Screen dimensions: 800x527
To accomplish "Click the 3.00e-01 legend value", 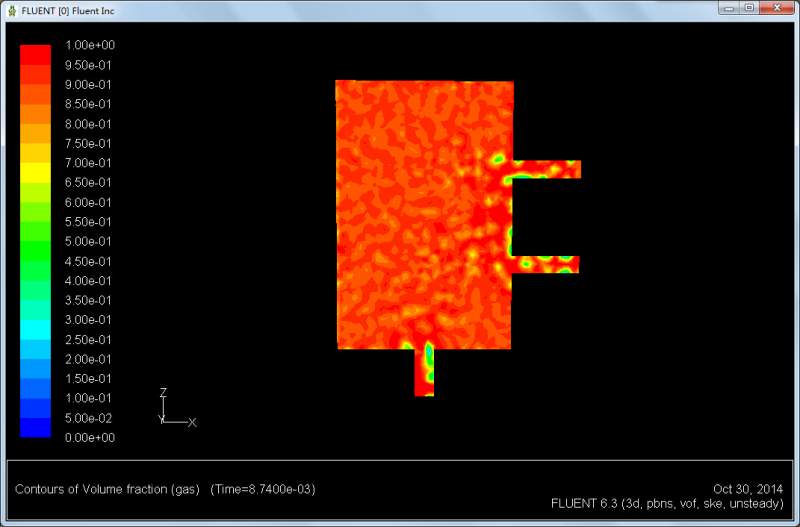I will coord(88,320).
